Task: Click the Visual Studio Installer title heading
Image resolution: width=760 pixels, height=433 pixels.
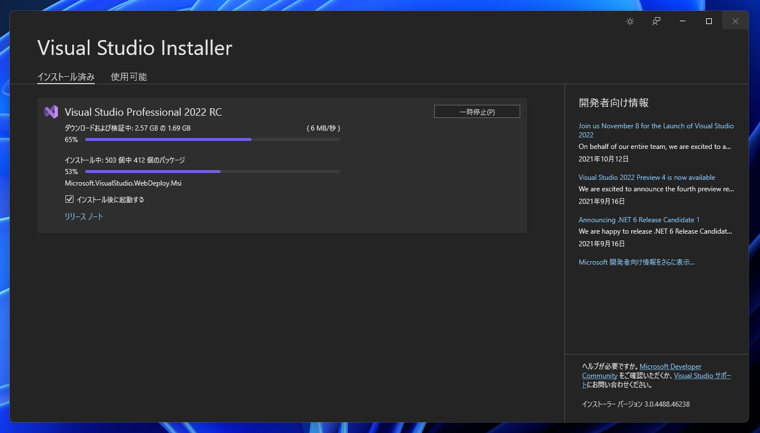Action: click(135, 48)
